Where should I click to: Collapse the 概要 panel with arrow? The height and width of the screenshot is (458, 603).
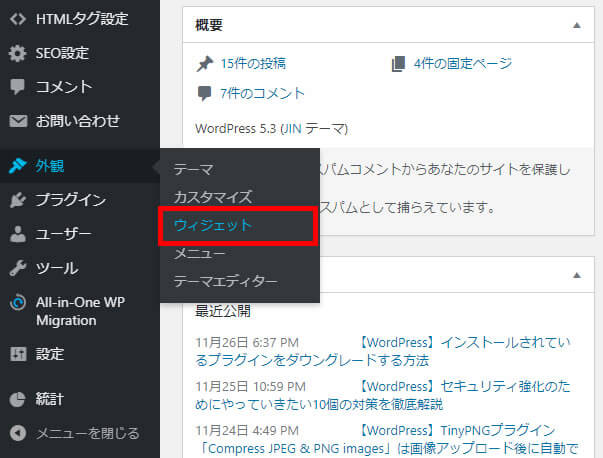[576, 25]
